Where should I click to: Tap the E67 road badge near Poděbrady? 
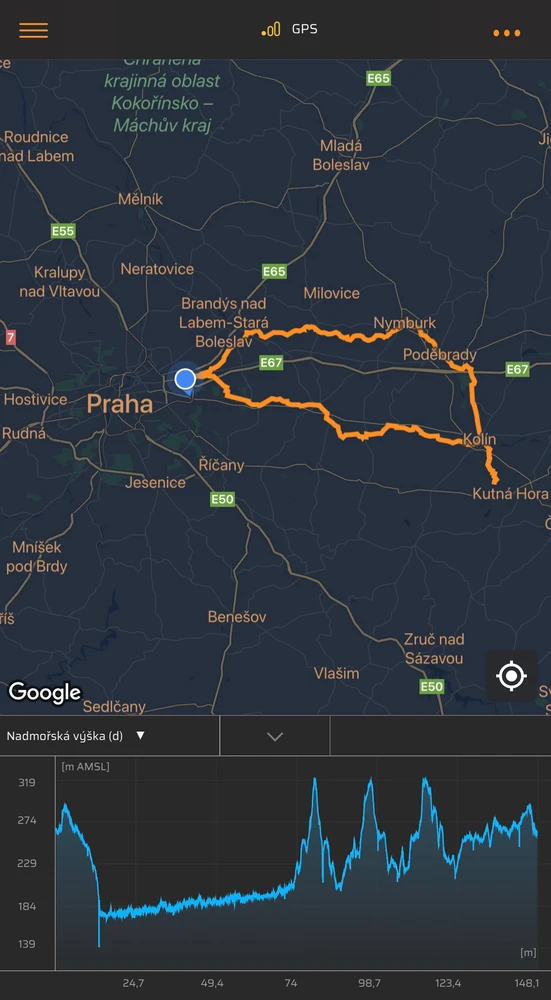click(x=517, y=369)
